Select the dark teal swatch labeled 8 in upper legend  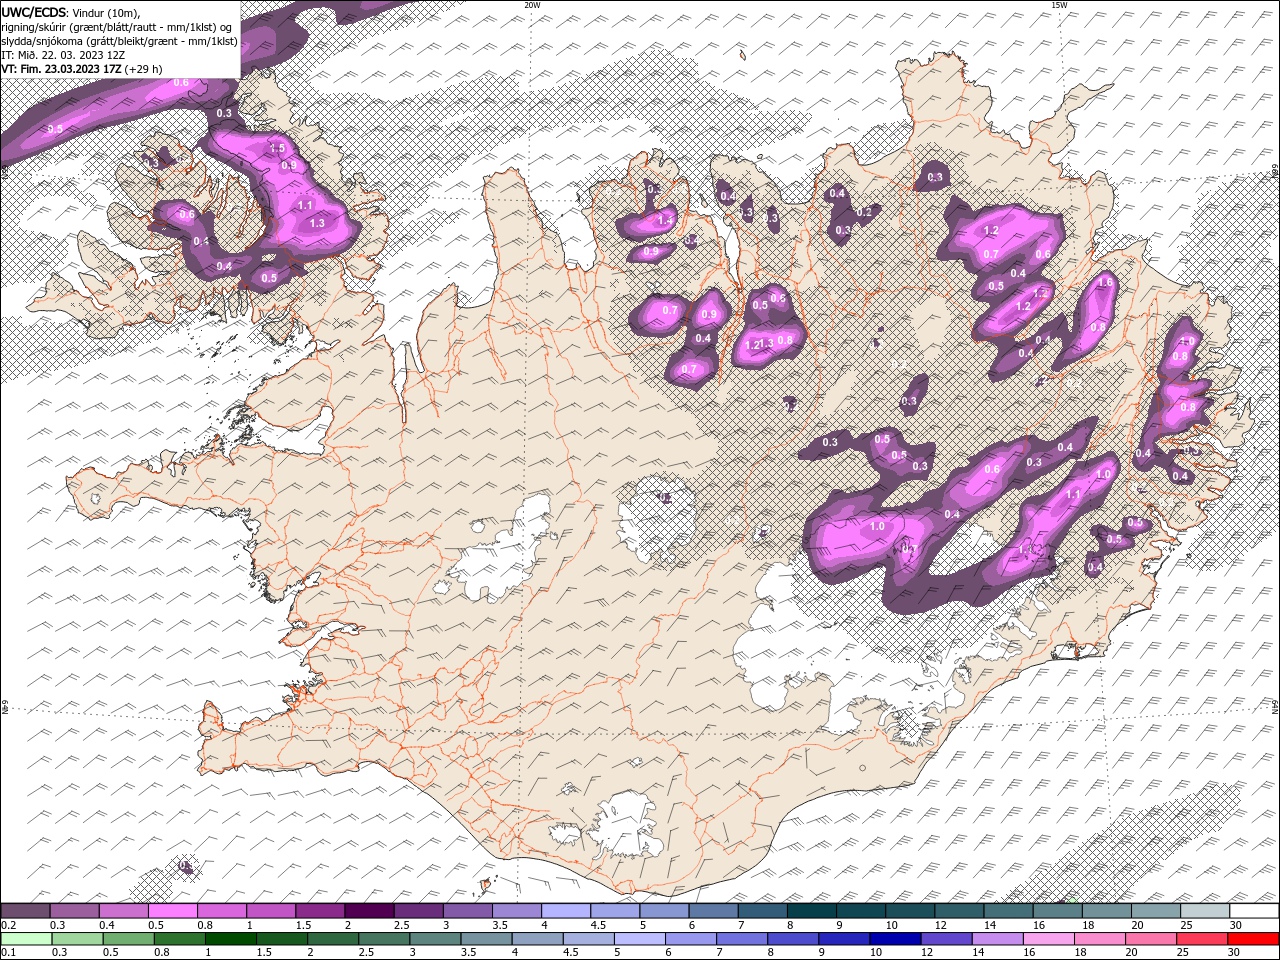811,911
